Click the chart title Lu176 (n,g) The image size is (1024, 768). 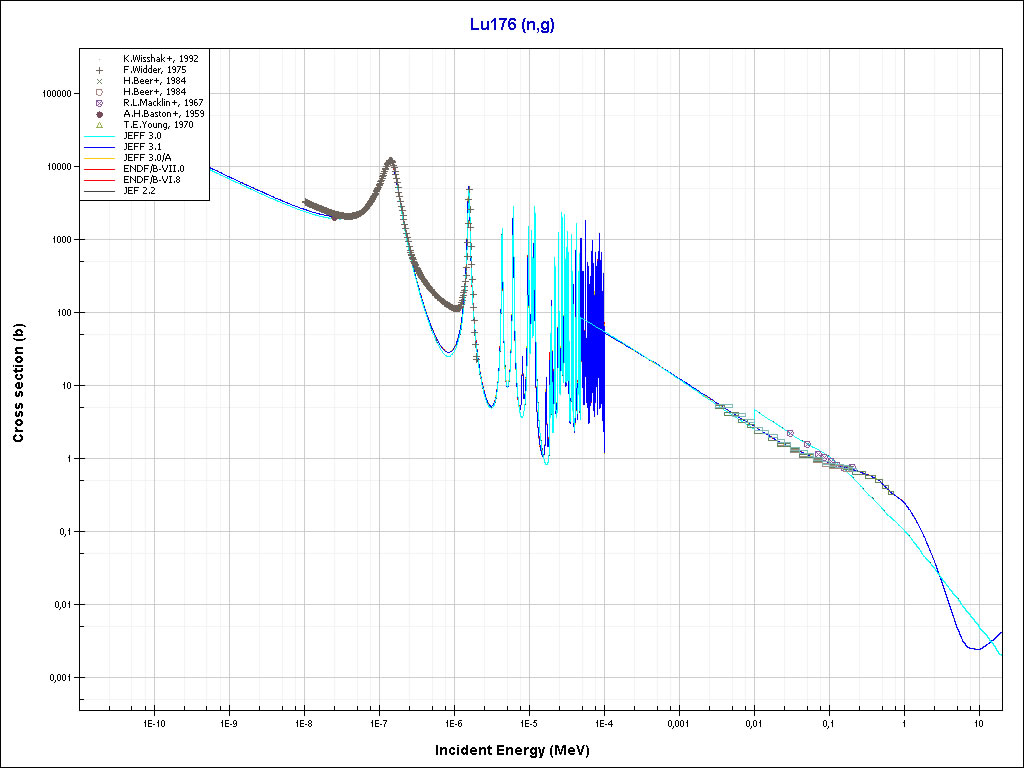(x=512, y=25)
